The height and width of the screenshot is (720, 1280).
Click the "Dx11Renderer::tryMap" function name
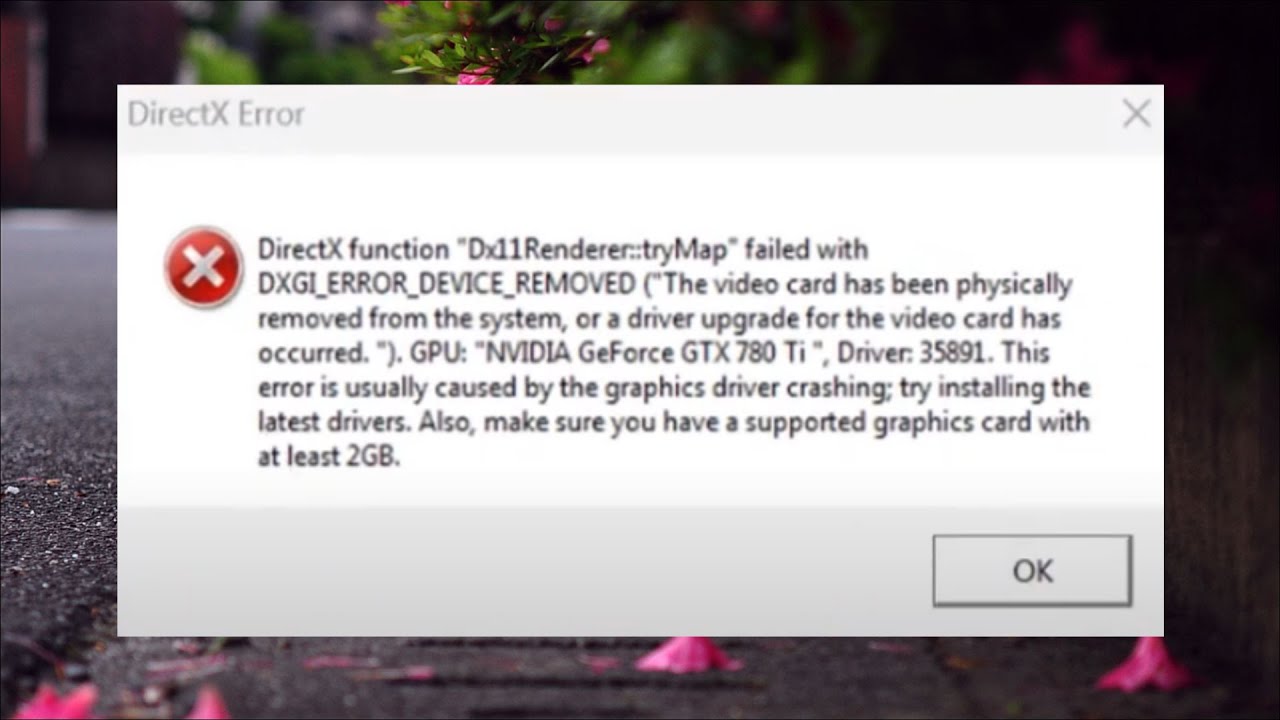[x=595, y=249]
